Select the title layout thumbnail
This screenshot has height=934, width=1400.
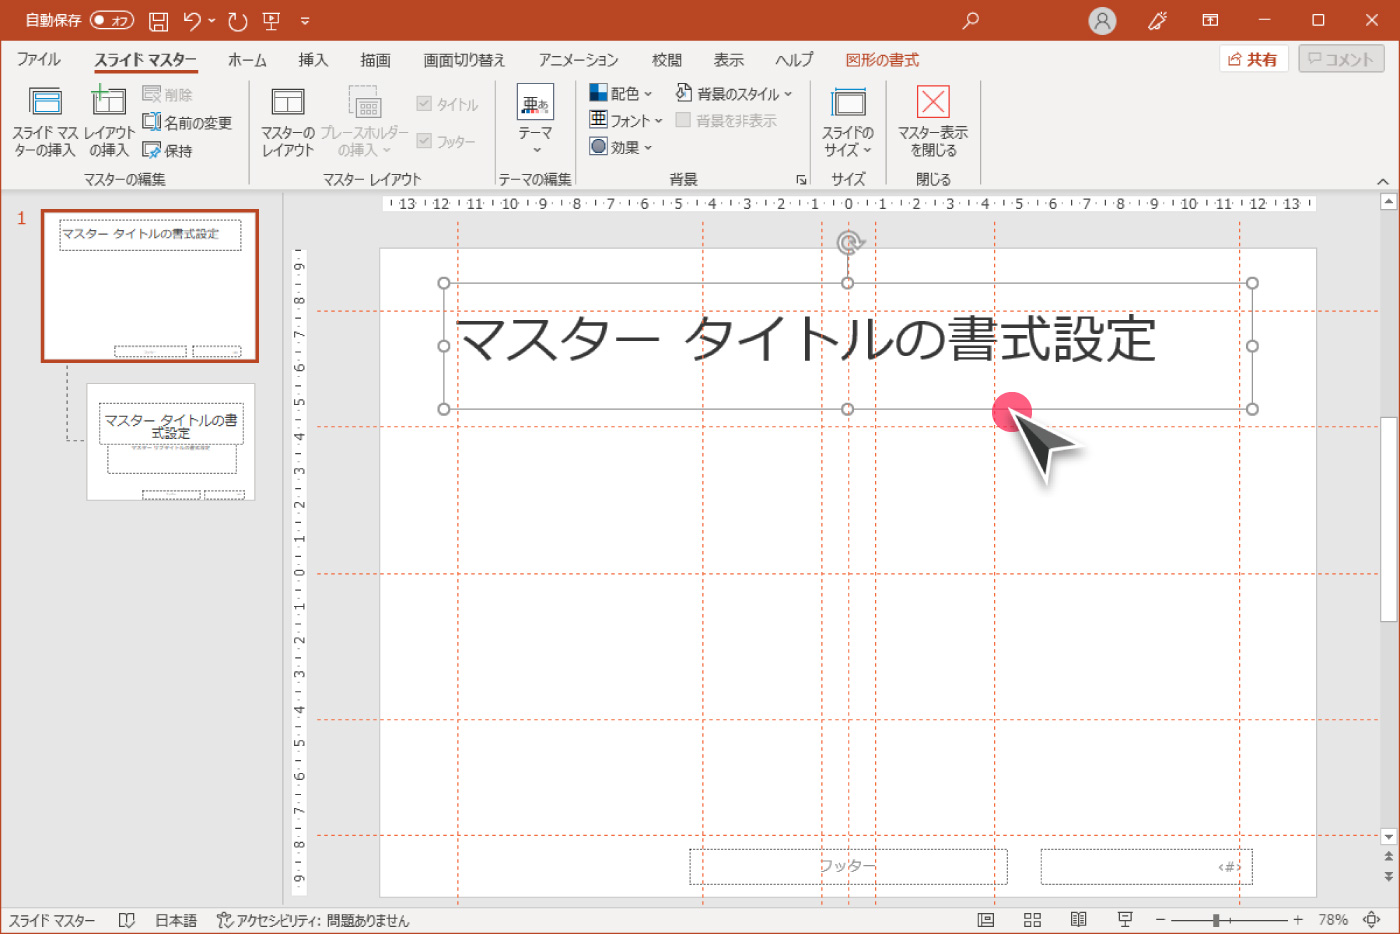170,441
